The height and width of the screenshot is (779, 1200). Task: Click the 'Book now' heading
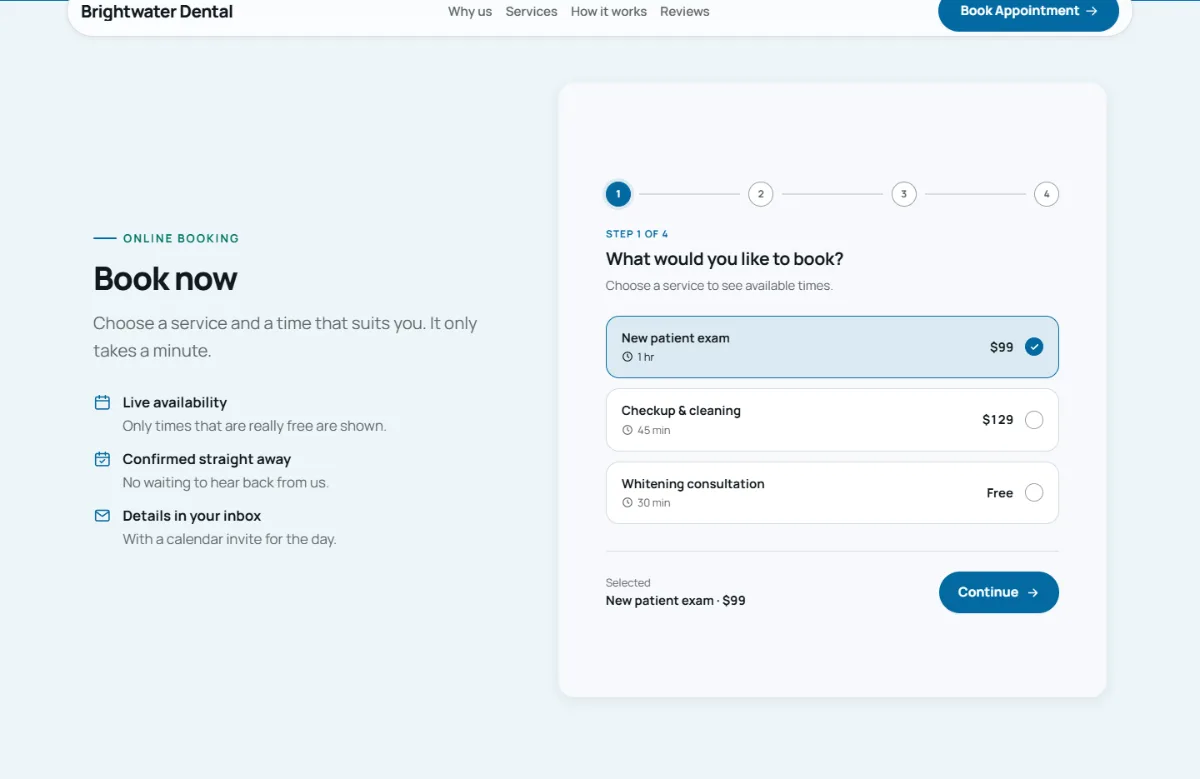pyautogui.click(x=165, y=278)
